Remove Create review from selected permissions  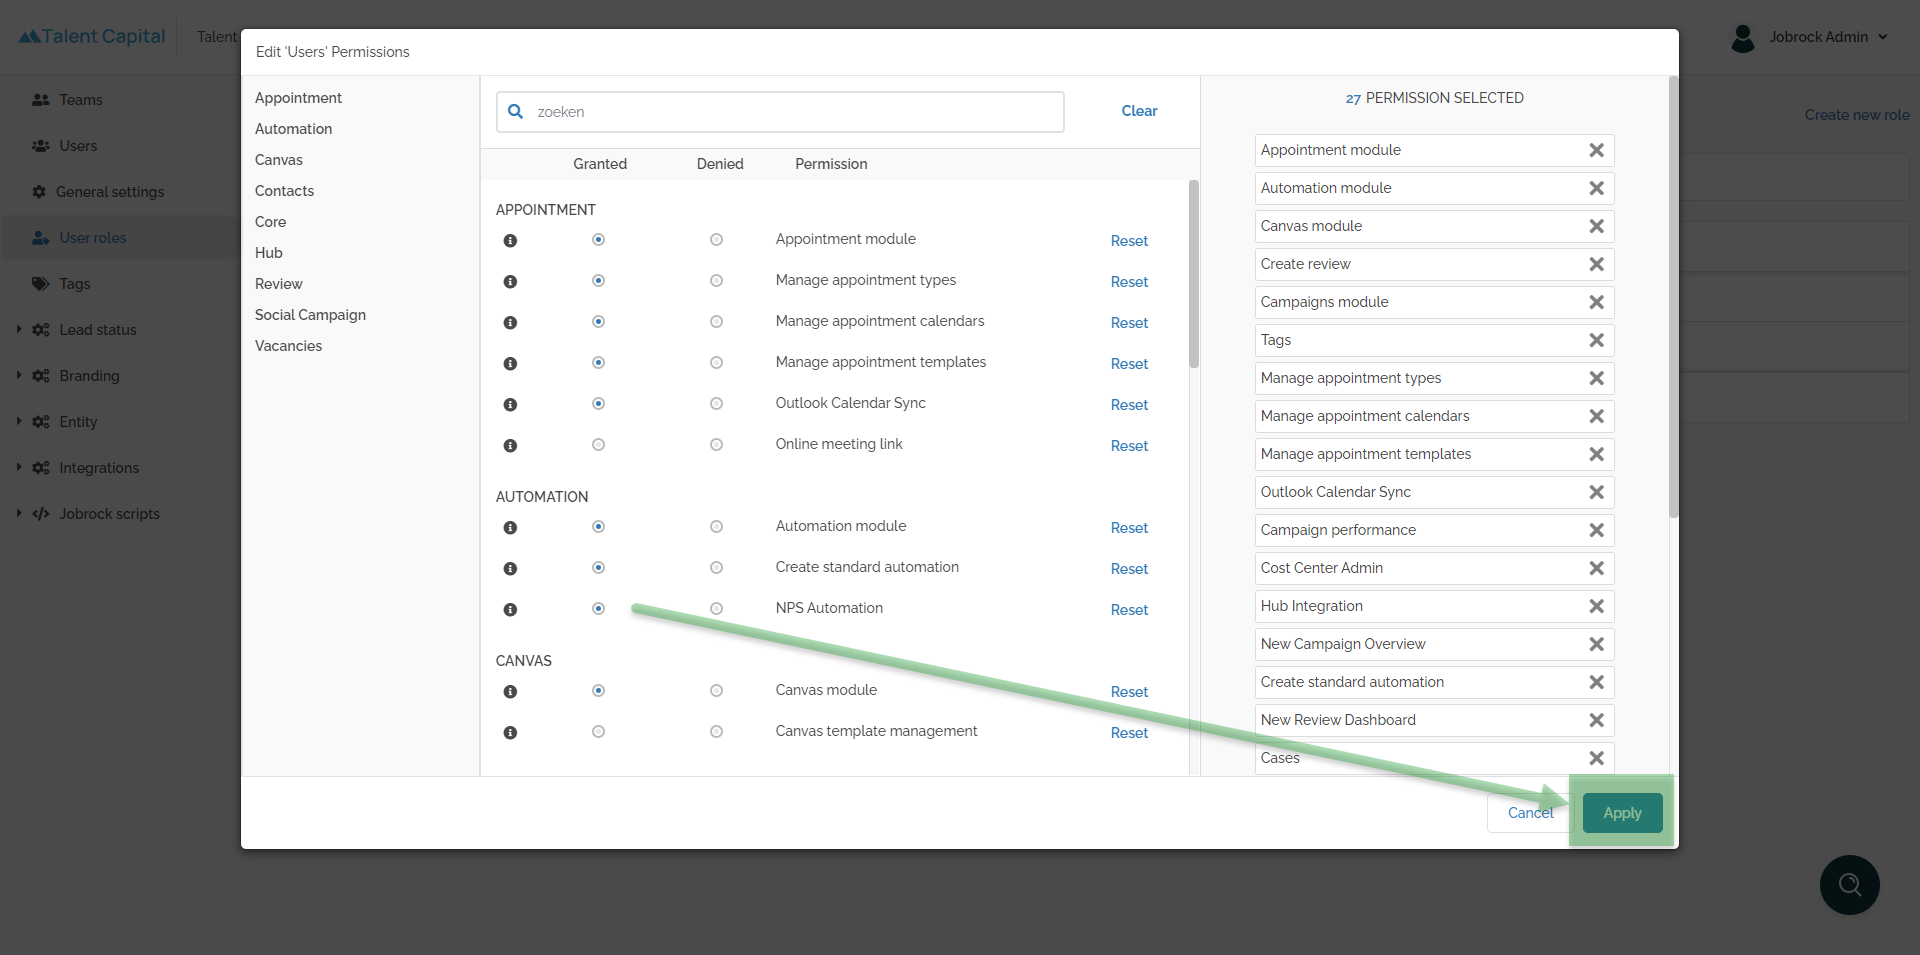tap(1596, 264)
